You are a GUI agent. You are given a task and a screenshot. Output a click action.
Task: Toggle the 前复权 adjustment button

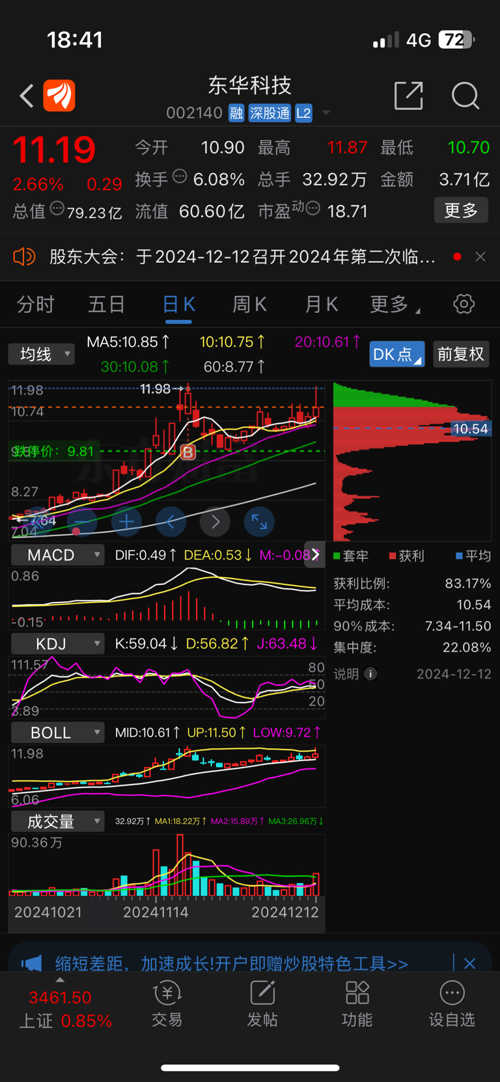[461, 354]
